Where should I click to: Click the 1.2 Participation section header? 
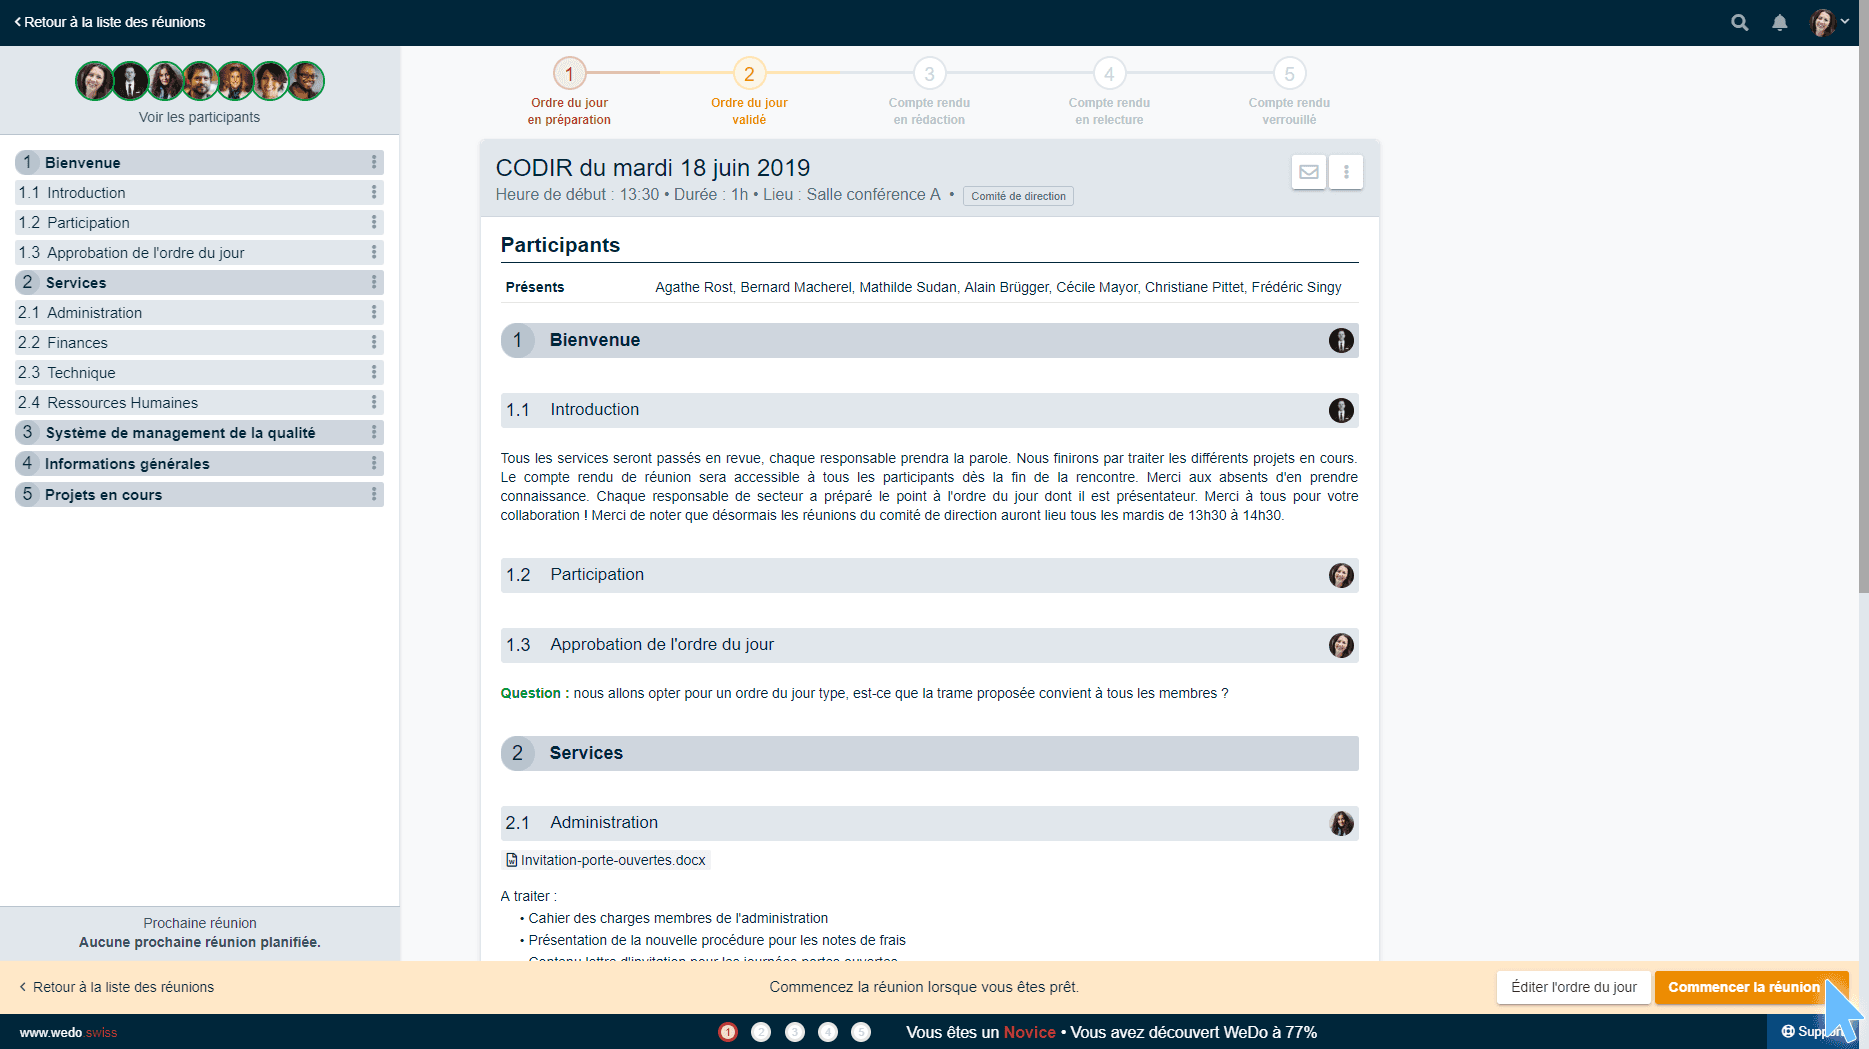(929, 575)
